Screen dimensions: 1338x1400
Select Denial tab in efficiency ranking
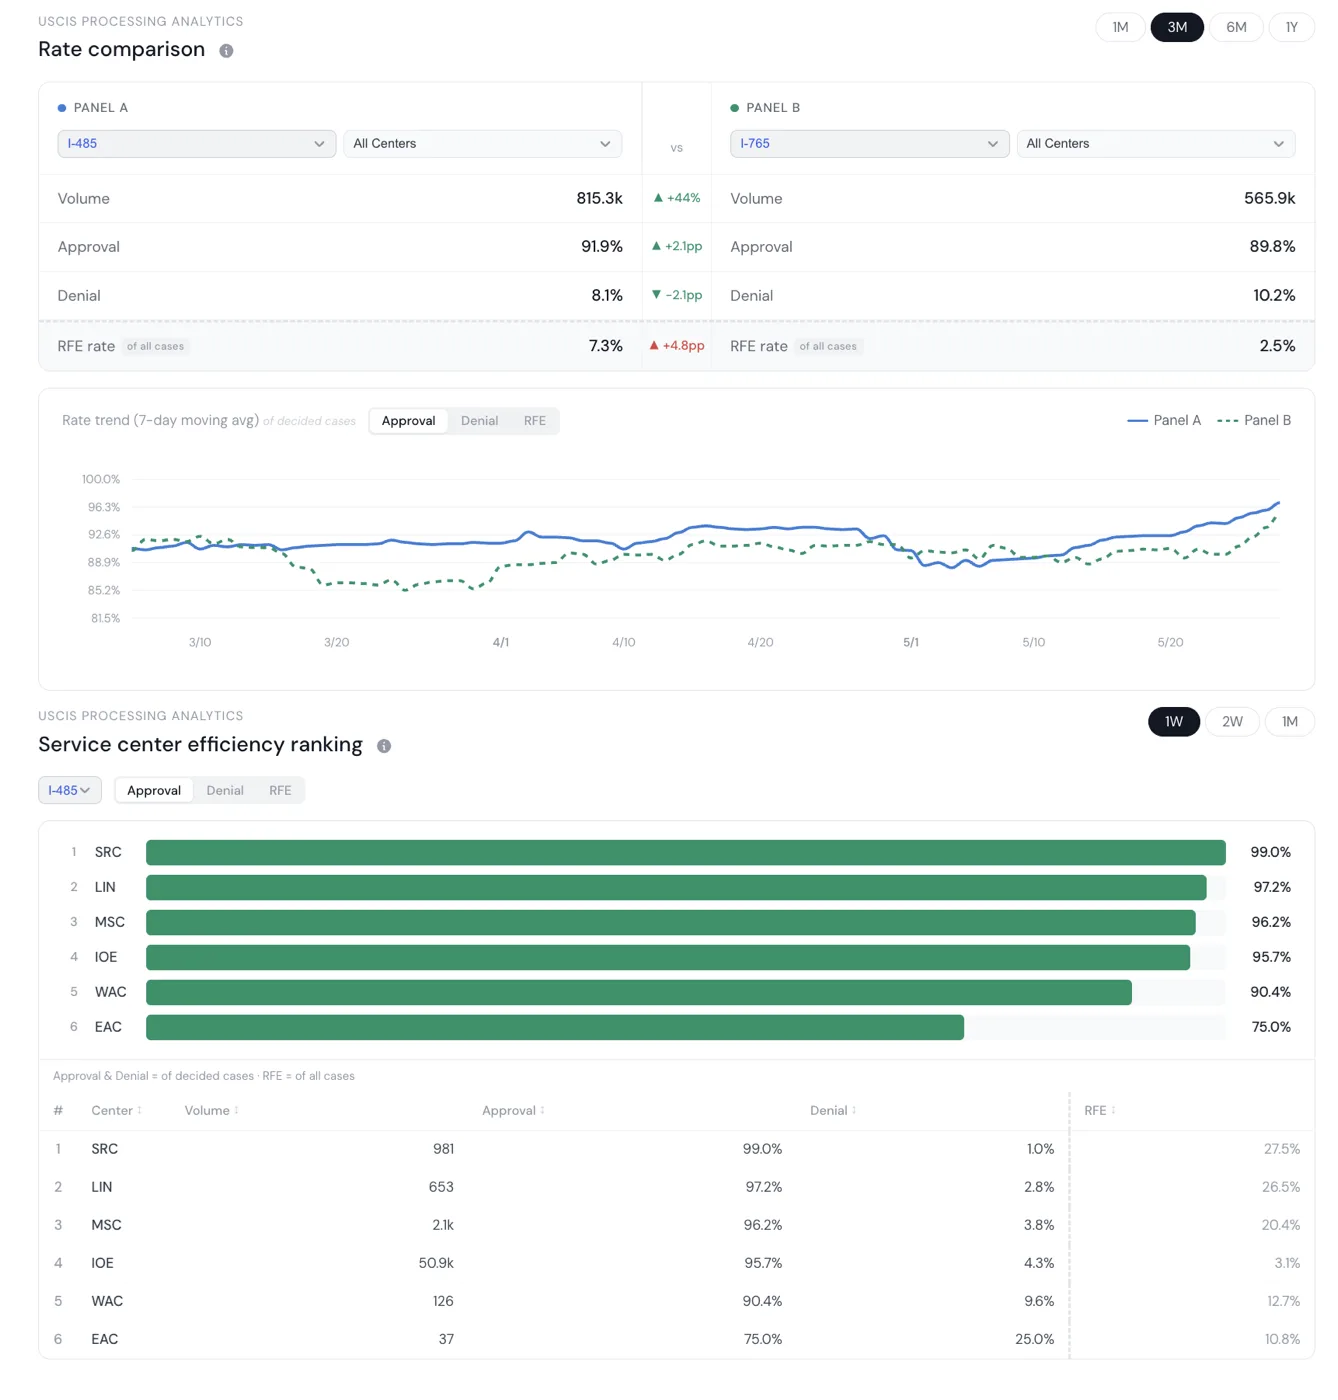pos(225,790)
